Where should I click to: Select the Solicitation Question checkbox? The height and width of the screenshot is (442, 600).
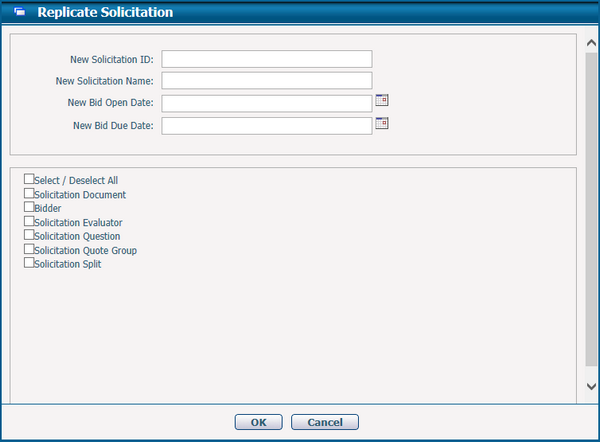[29, 235]
